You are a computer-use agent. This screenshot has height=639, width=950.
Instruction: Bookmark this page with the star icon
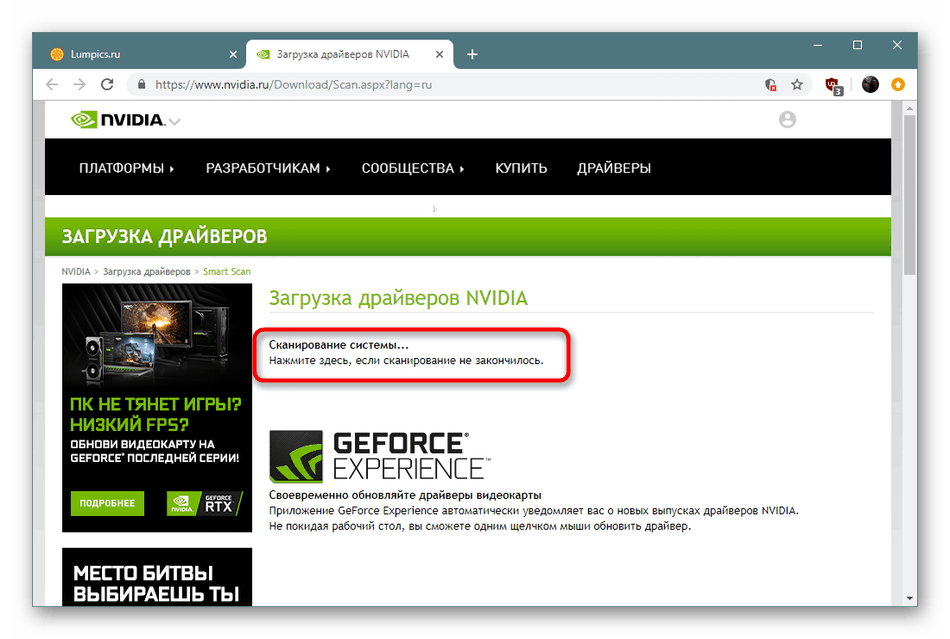[797, 85]
